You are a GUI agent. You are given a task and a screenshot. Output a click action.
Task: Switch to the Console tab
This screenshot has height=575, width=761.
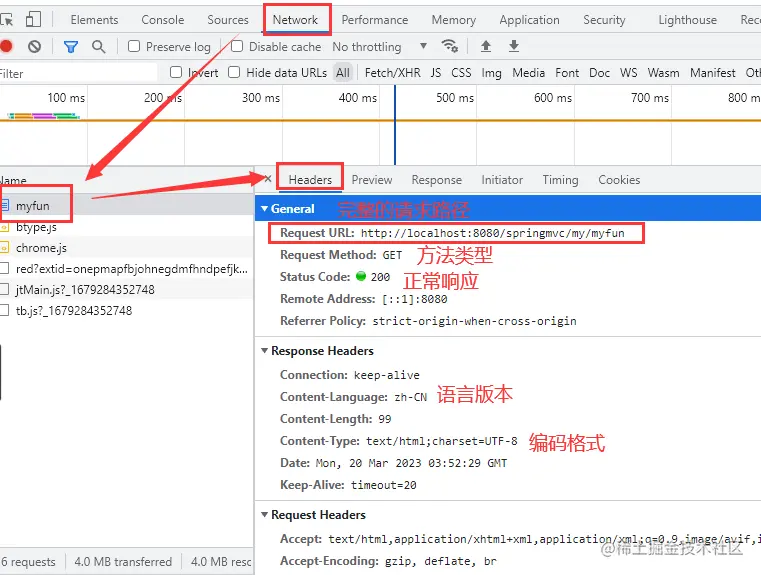click(x=163, y=20)
